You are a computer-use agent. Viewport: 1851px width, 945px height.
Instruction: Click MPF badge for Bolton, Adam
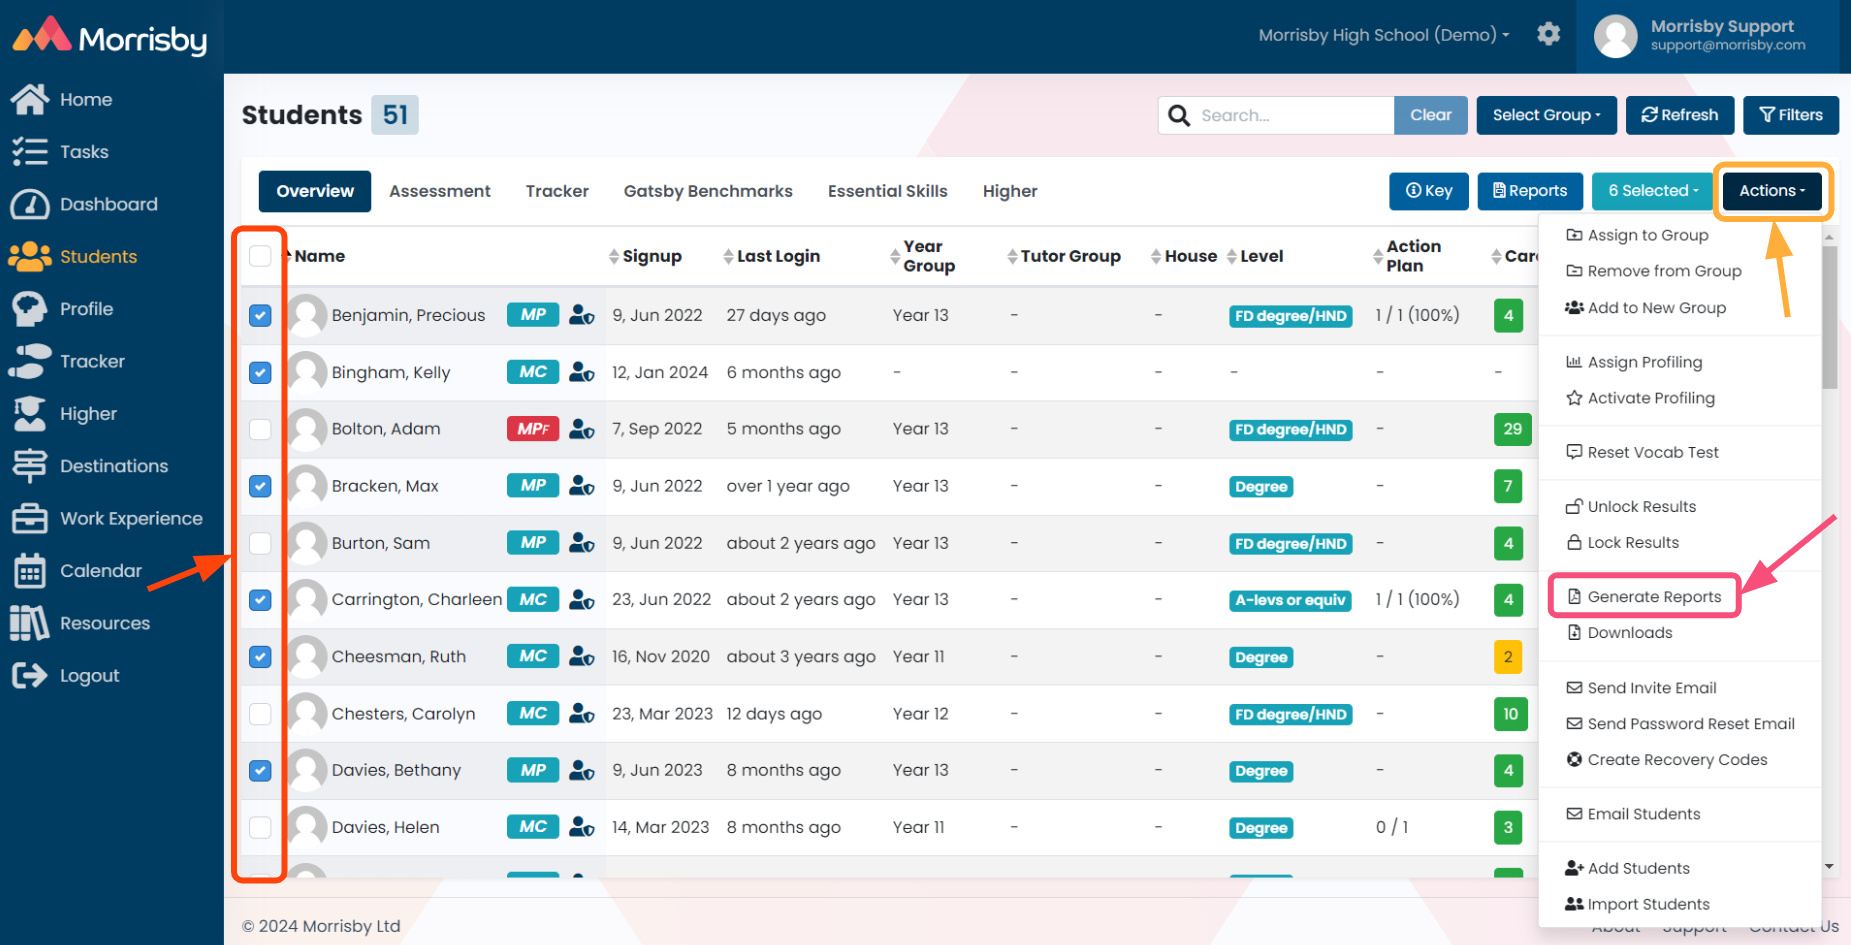(533, 429)
